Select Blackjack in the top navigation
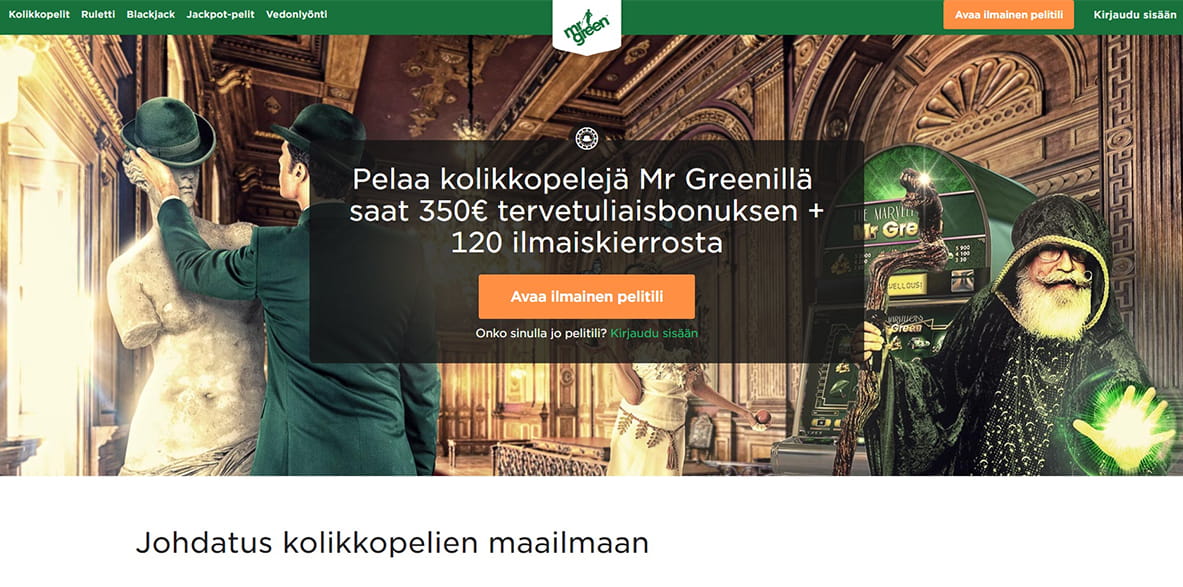The height and width of the screenshot is (587, 1183). [150, 14]
